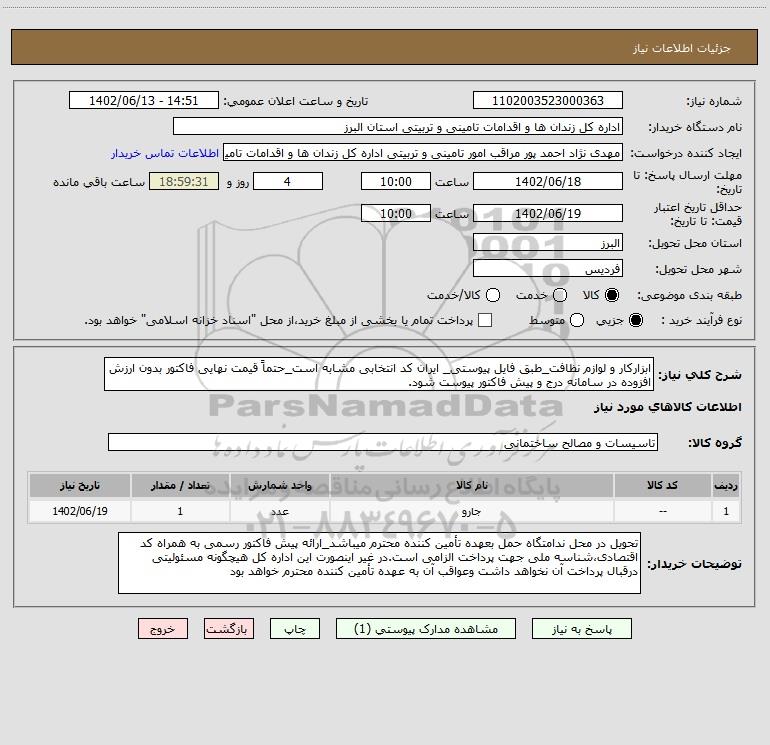Viewport: 770px width, 745px height.
Task: Select the کالا radio button
Action: [612, 295]
